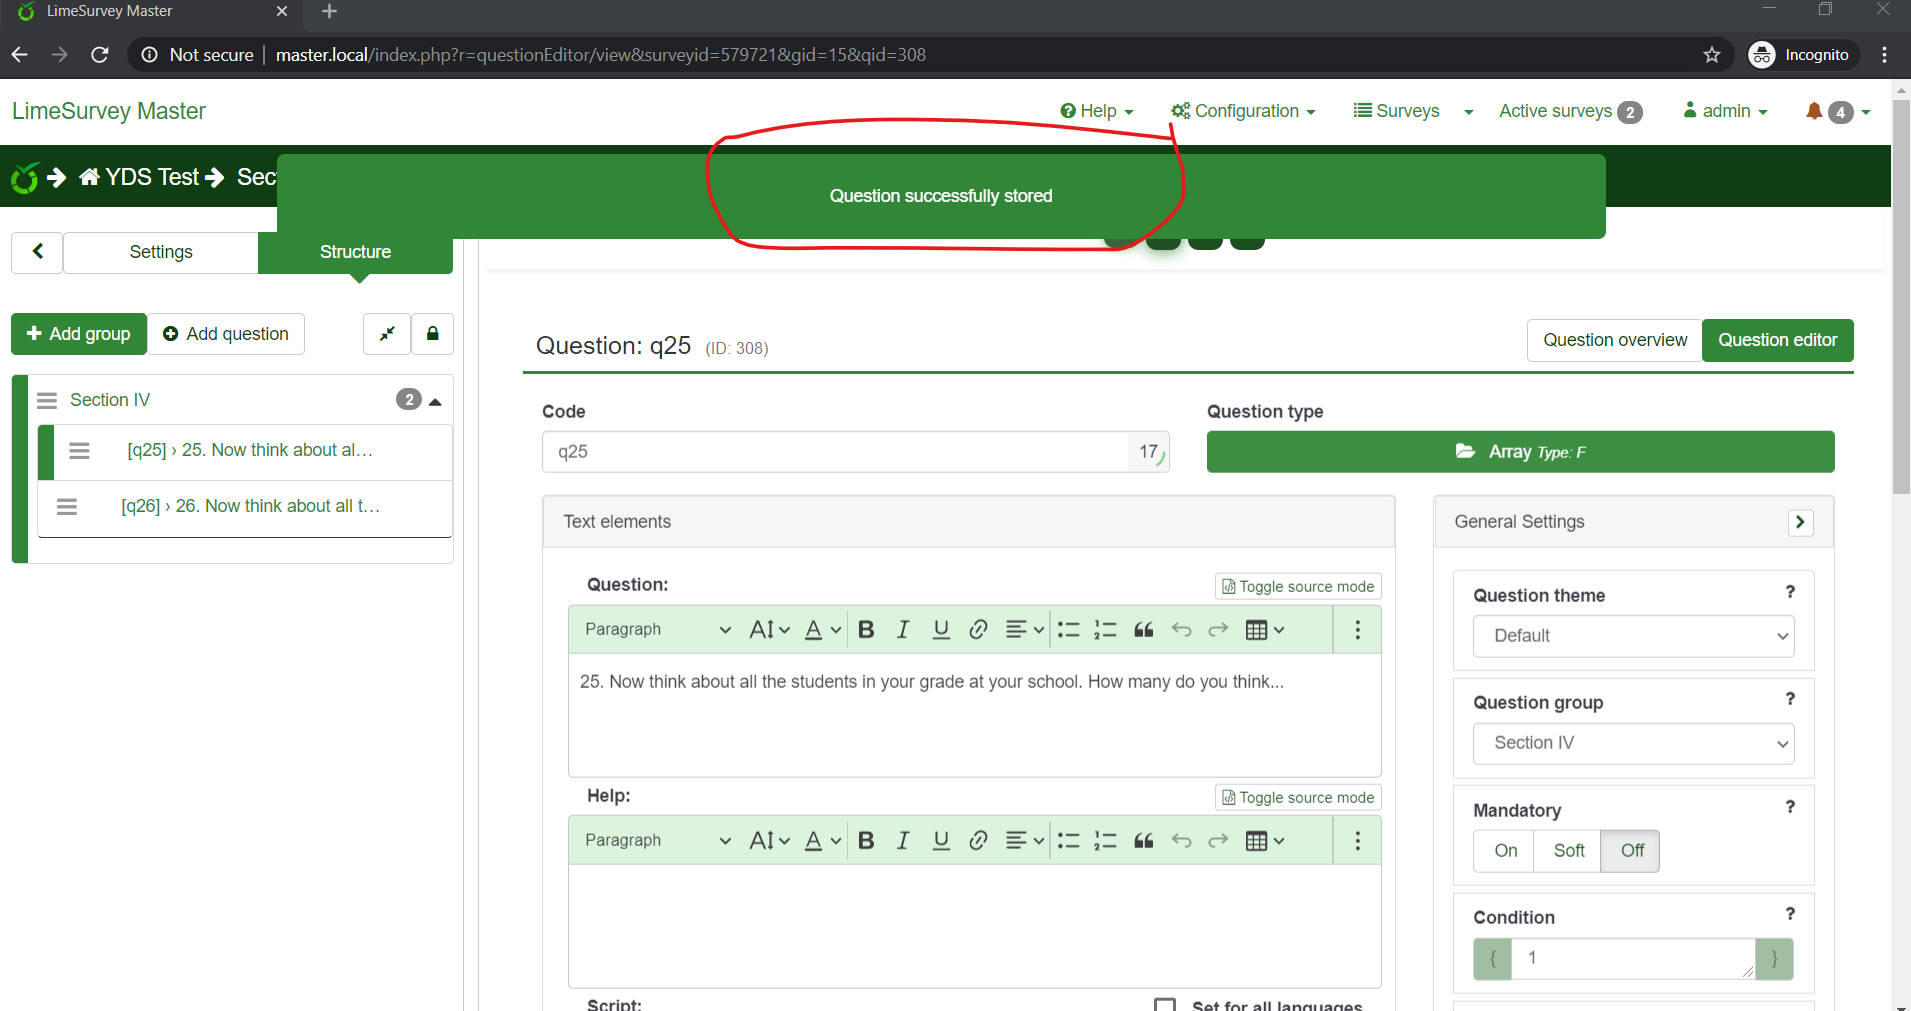Click the Condition input field
This screenshot has width=1911, height=1011.
click(x=1633, y=959)
